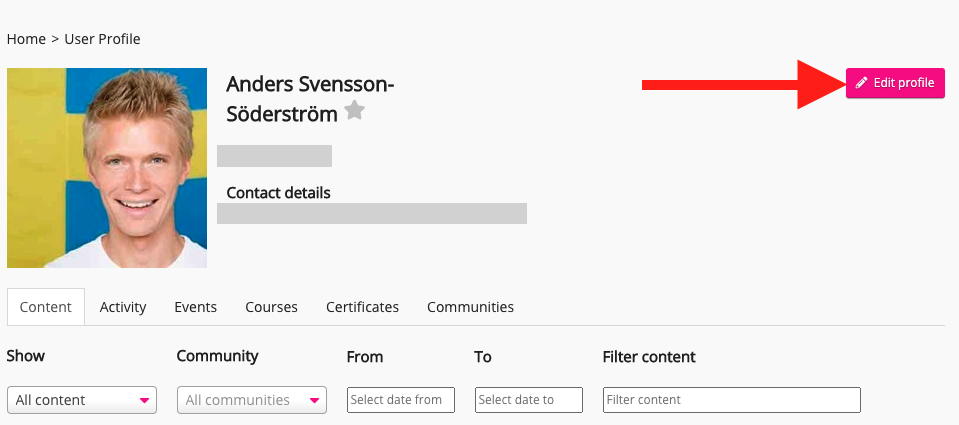Click the Select date from field
This screenshot has height=425, width=959.
coord(400,400)
